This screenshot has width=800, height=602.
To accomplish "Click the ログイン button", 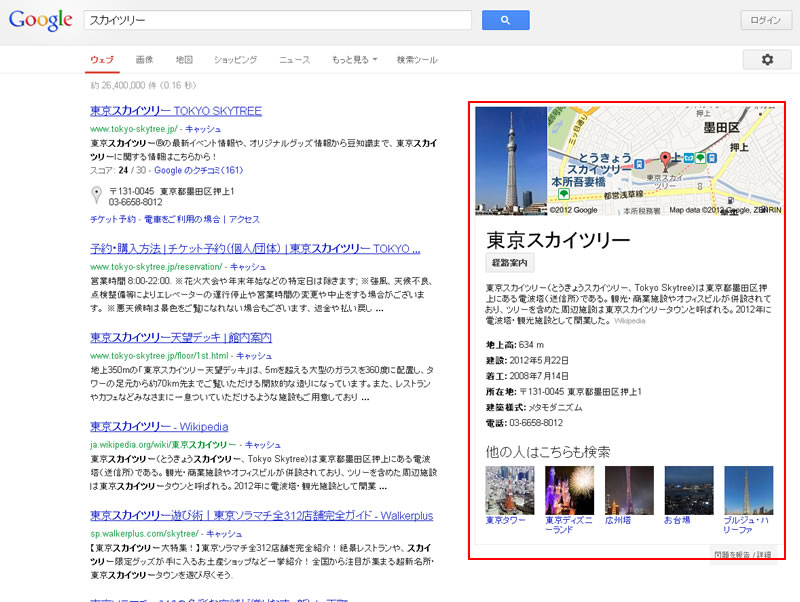I will click(x=765, y=20).
